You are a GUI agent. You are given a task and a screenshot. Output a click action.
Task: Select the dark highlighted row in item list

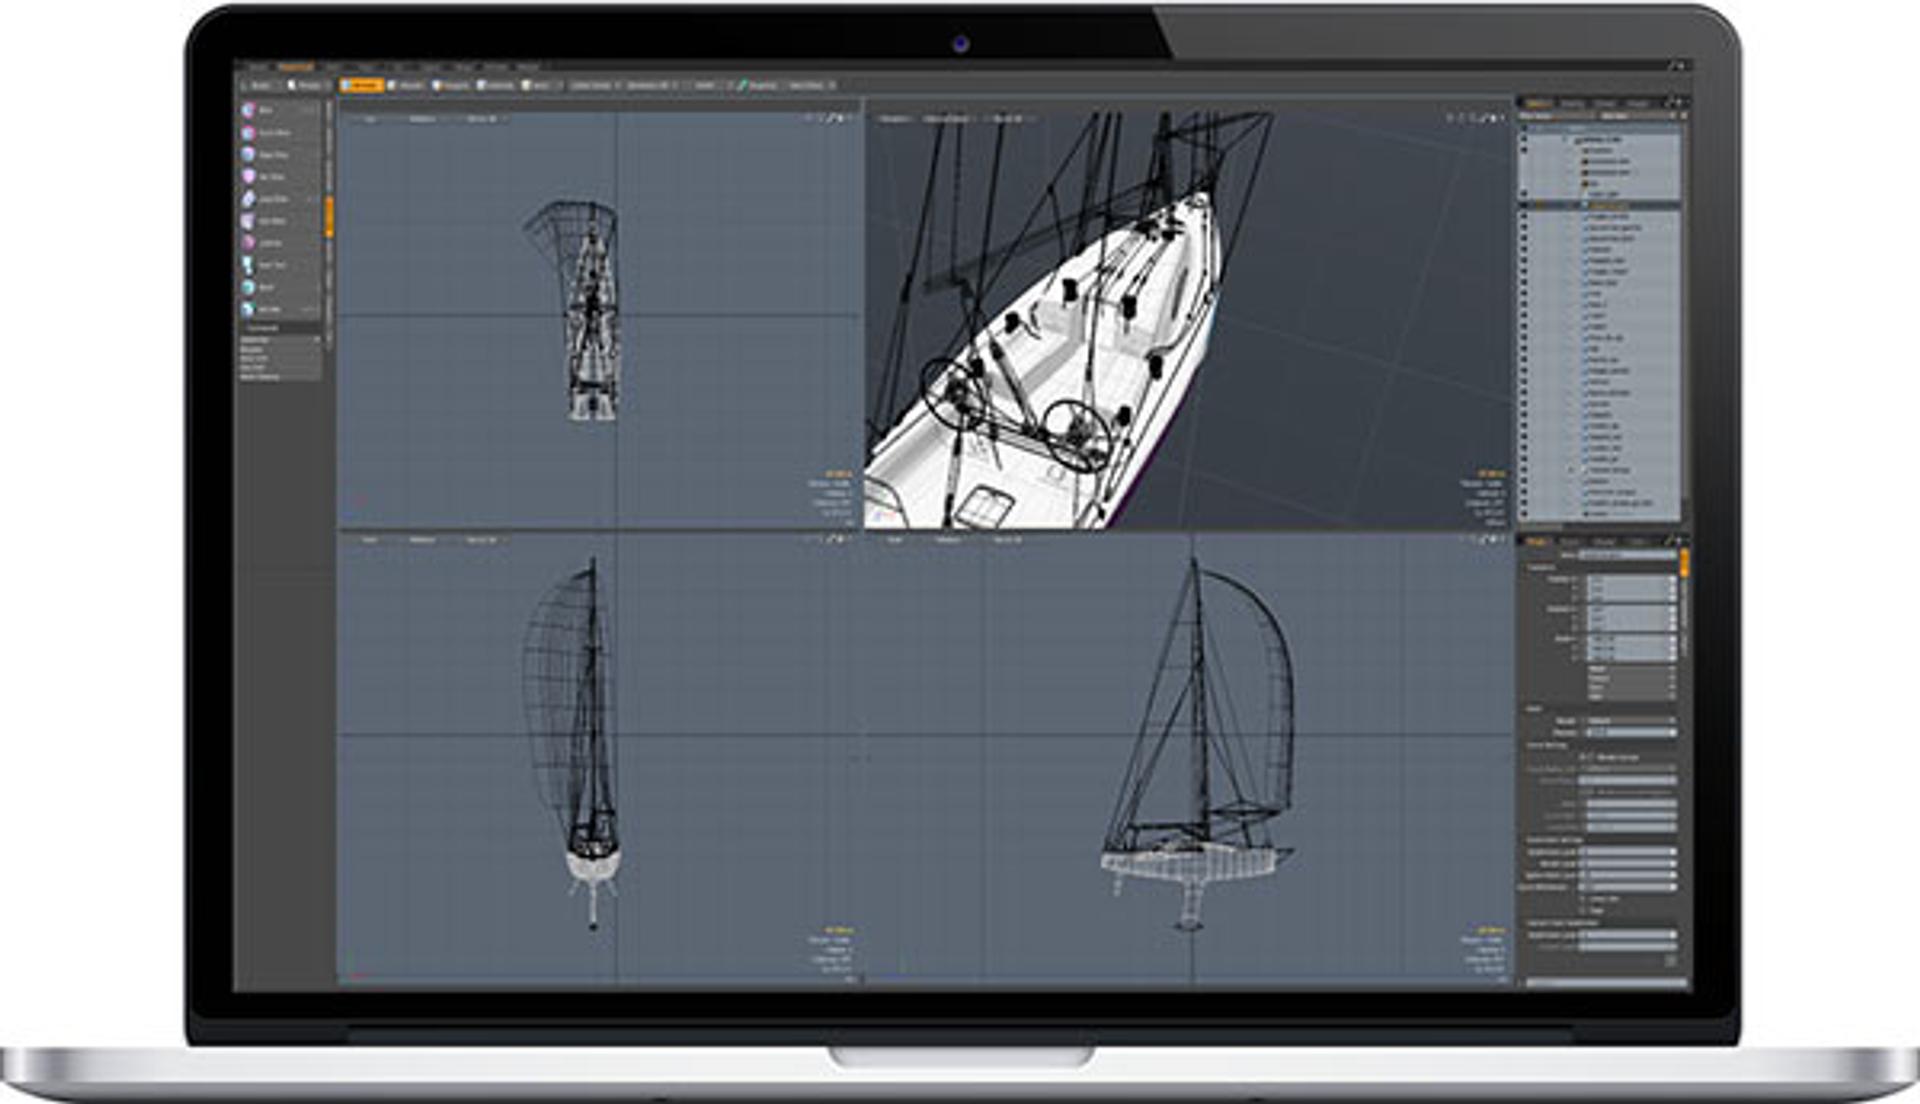pyautogui.click(x=1600, y=205)
